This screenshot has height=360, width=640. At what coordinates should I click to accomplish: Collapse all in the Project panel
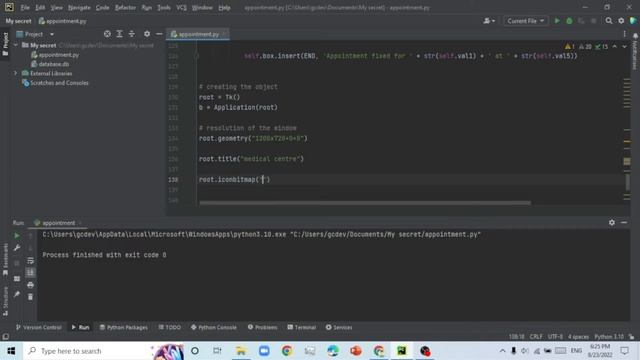tap(131, 34)
